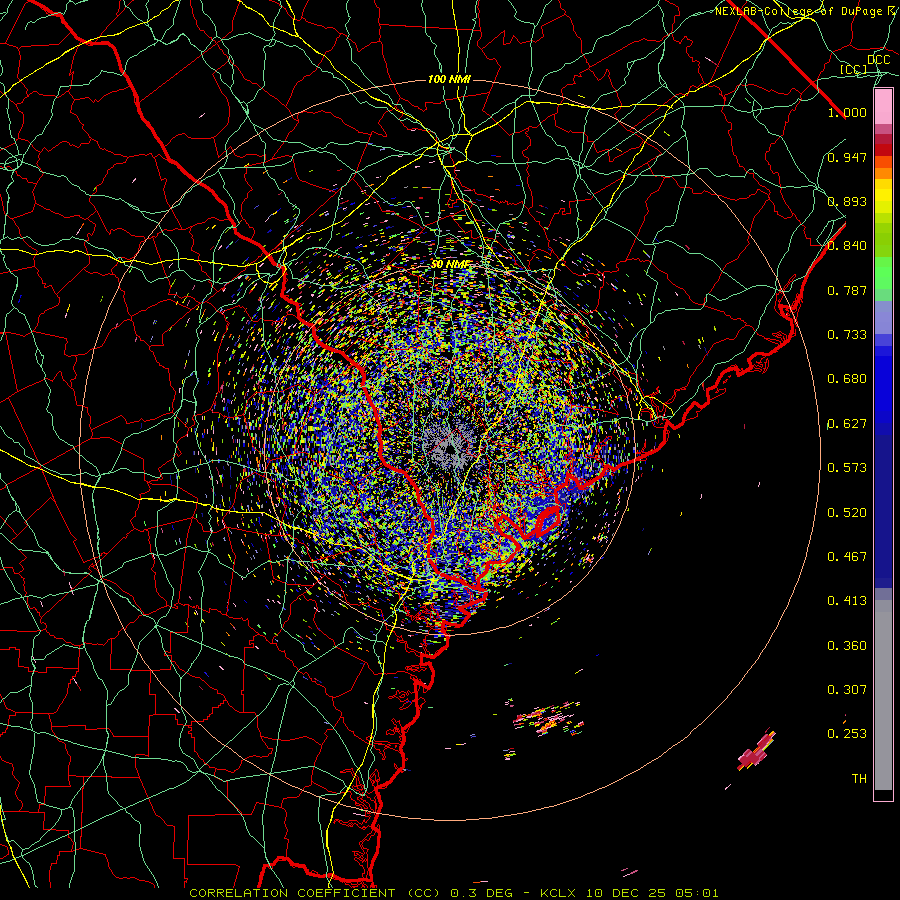Click the 0.947 color scale value
The height and width of the screenshot is (900, 900).
[x=847, y=157]
